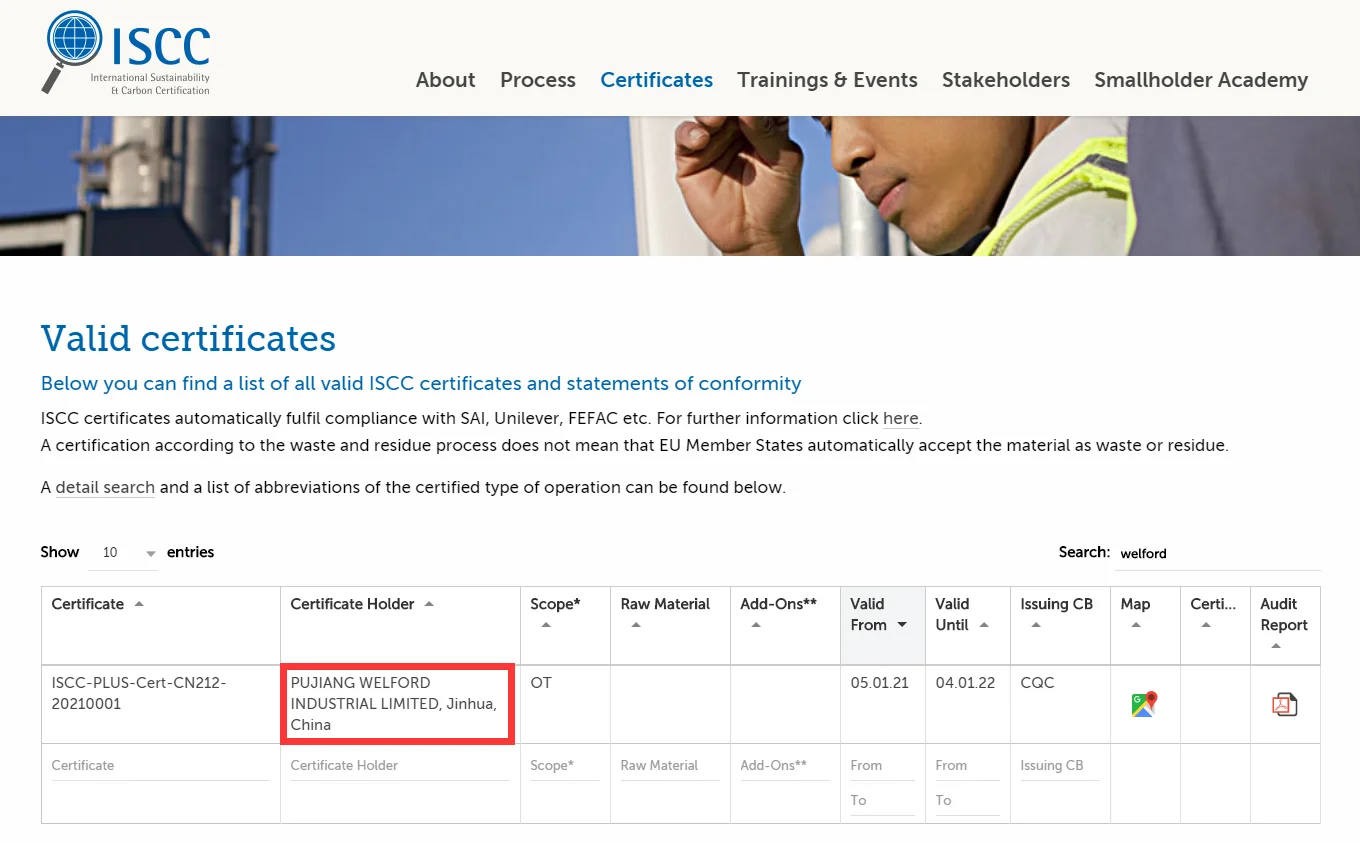Click the ISCC logo
The width and height of the screenshot is (1360, 843).
tap(127, 53)
